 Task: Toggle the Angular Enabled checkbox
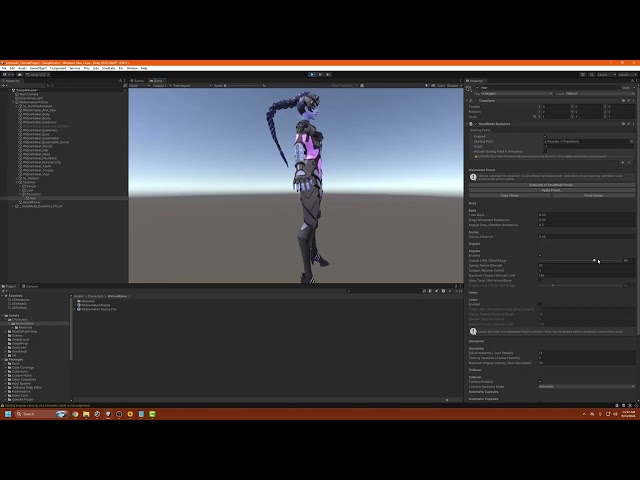(540, 256)
